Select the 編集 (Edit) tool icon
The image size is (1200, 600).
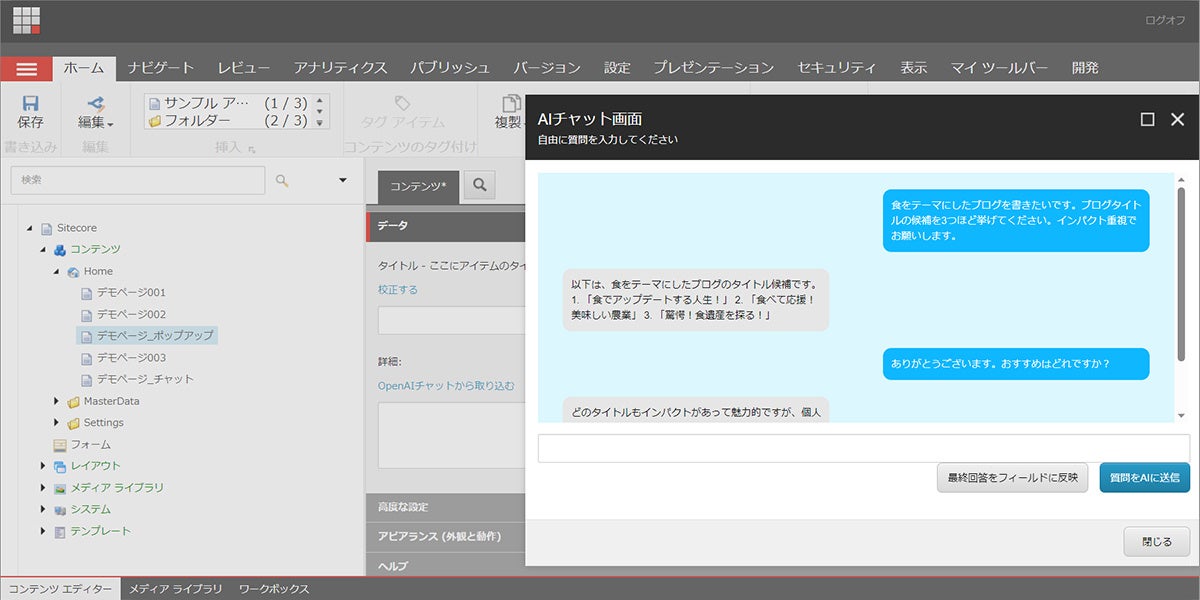coord(95,105)
